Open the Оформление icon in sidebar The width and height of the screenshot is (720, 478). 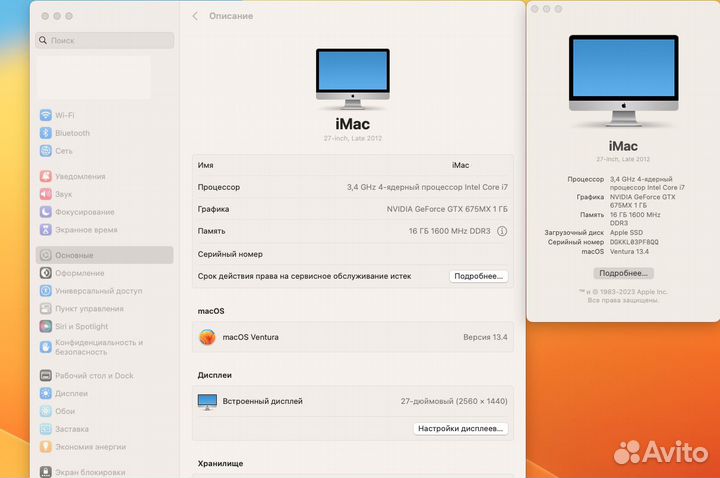coord(45,273)
